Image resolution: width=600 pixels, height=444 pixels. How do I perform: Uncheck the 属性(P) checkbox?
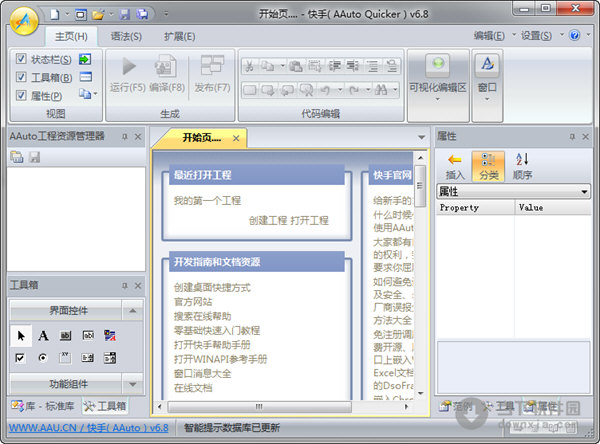[21, 95]
